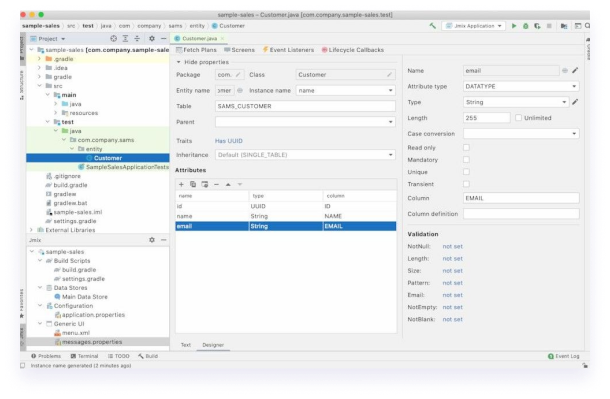610x399 pixels.
Task: Click the Has UUID traits link
Action: coord(229,141)
